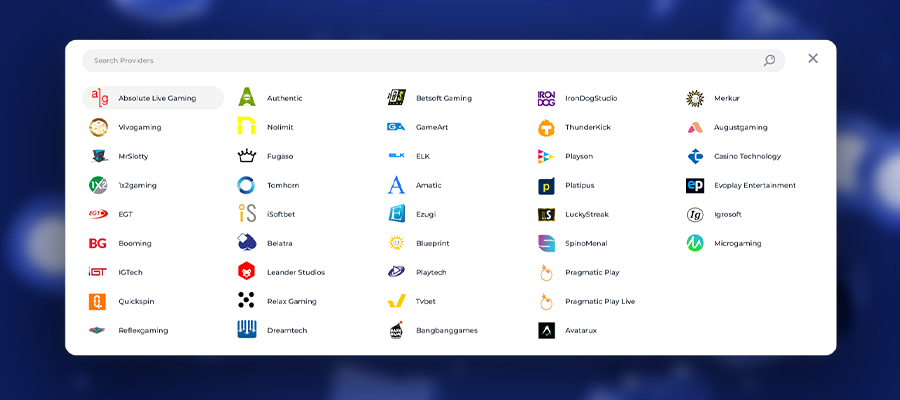Choose Belatra provider name
Viewport: 900px width, 400px height.
(x=280, y=243)
